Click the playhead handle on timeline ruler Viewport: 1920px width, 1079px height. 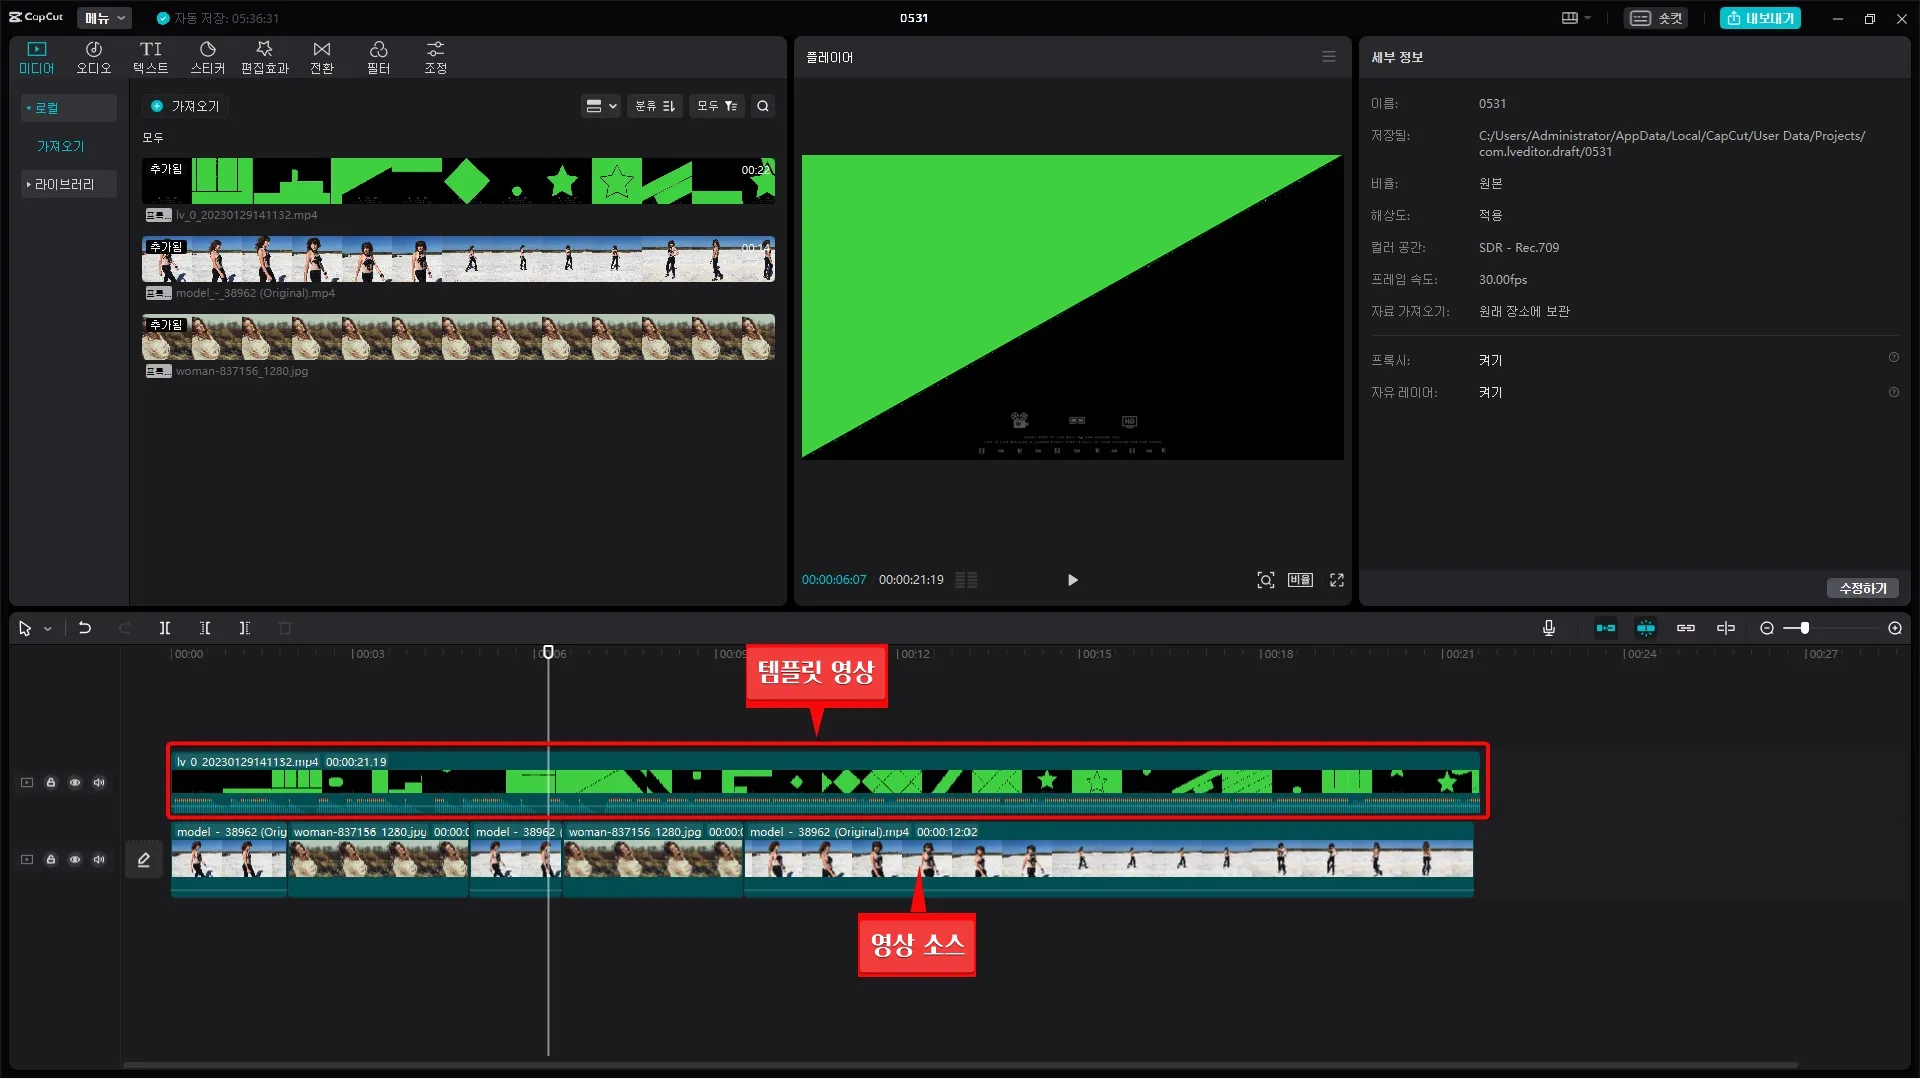click(x=548, y=652)
